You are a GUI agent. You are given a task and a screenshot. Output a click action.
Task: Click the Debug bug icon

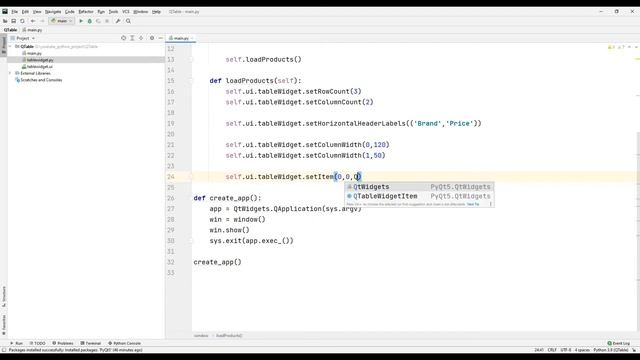point(89,21)
